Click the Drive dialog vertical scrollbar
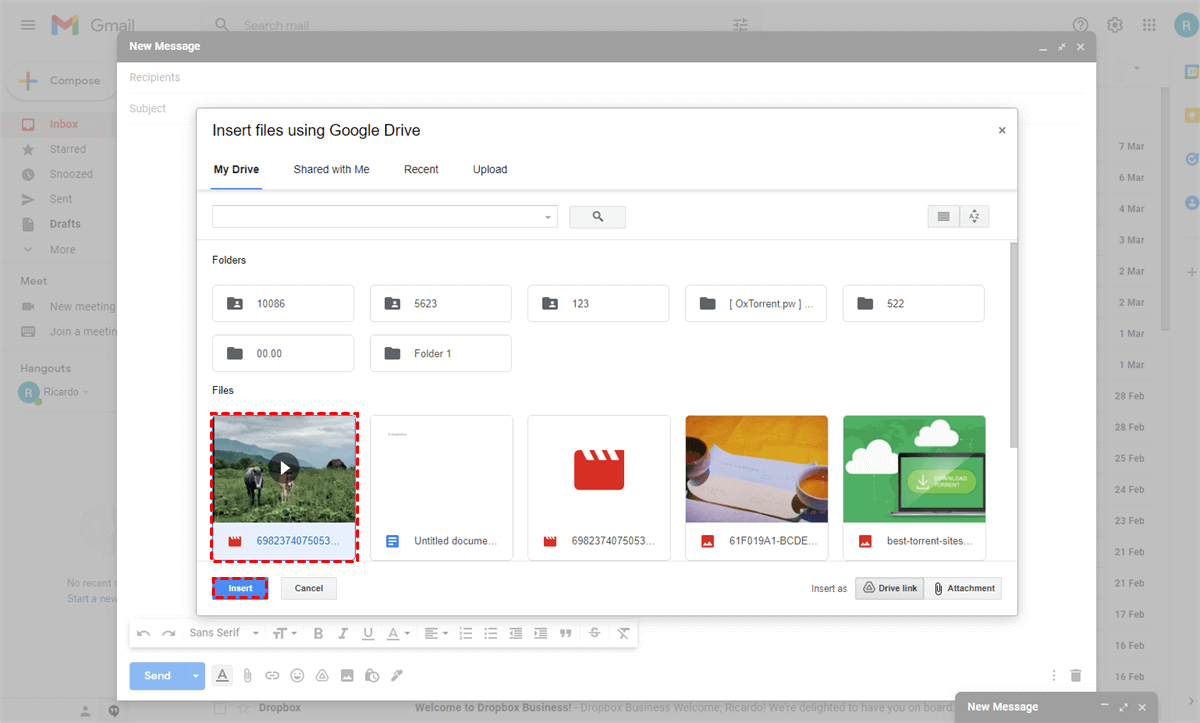Viewport: 1200px width, 723px height. 1011,340
